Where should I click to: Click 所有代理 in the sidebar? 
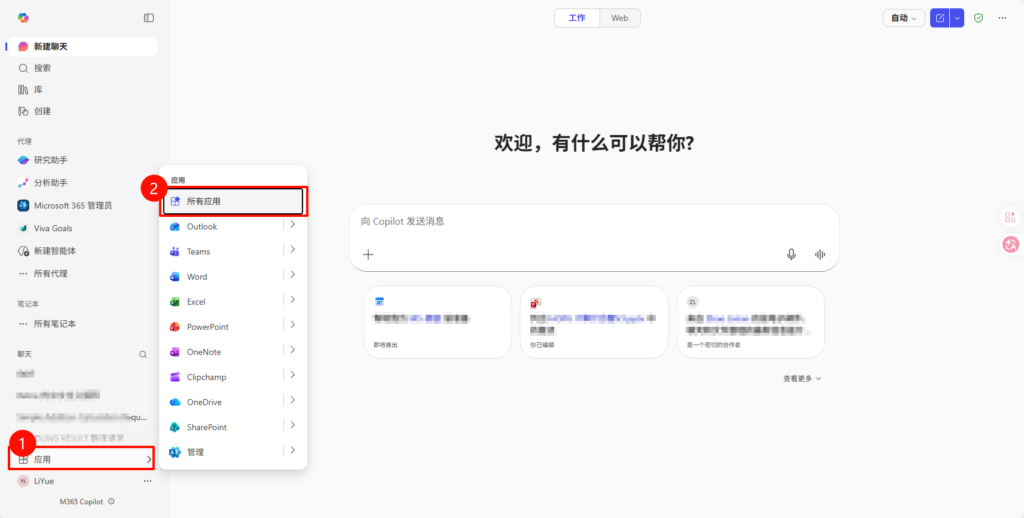(x=50, y=273)
